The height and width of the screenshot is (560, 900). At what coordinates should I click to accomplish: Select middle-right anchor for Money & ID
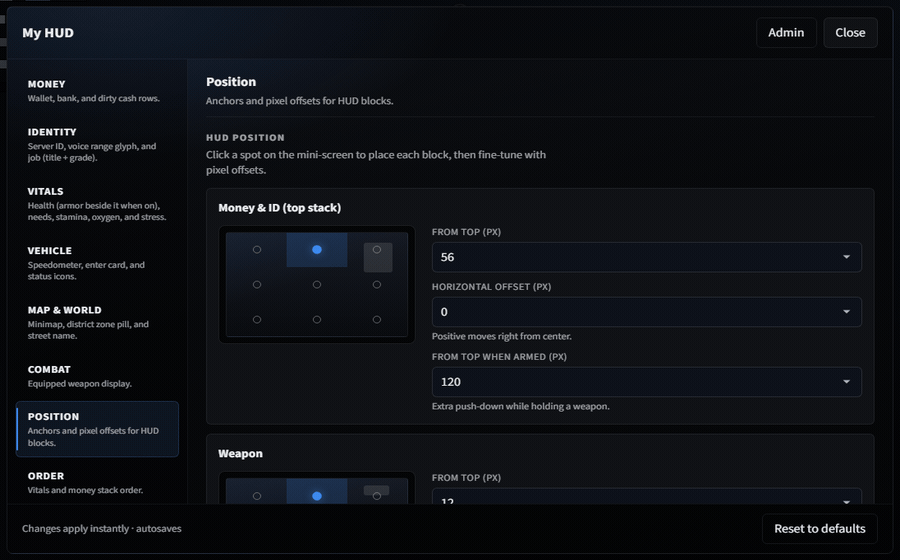click(377, 285)
